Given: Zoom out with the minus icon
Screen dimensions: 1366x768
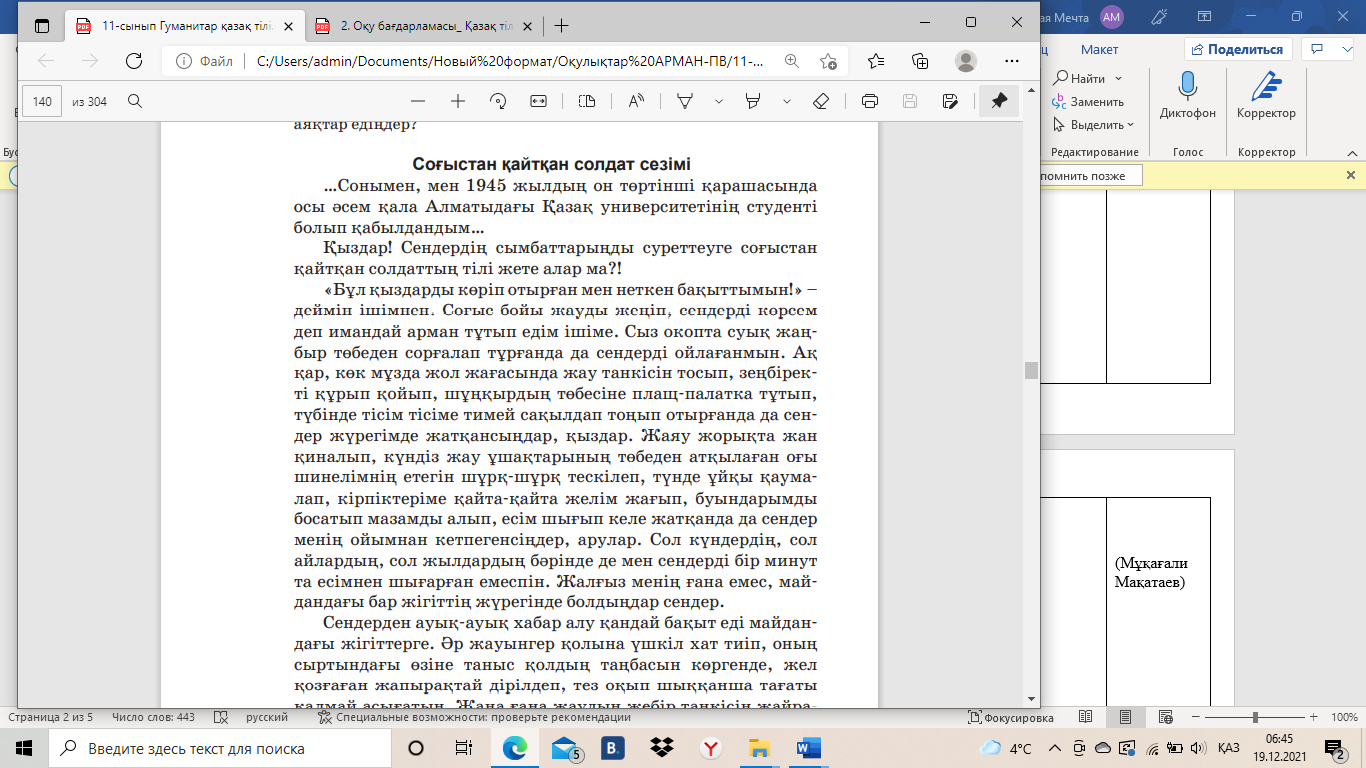Looking at the screenshot, I should tap(418, 101).
